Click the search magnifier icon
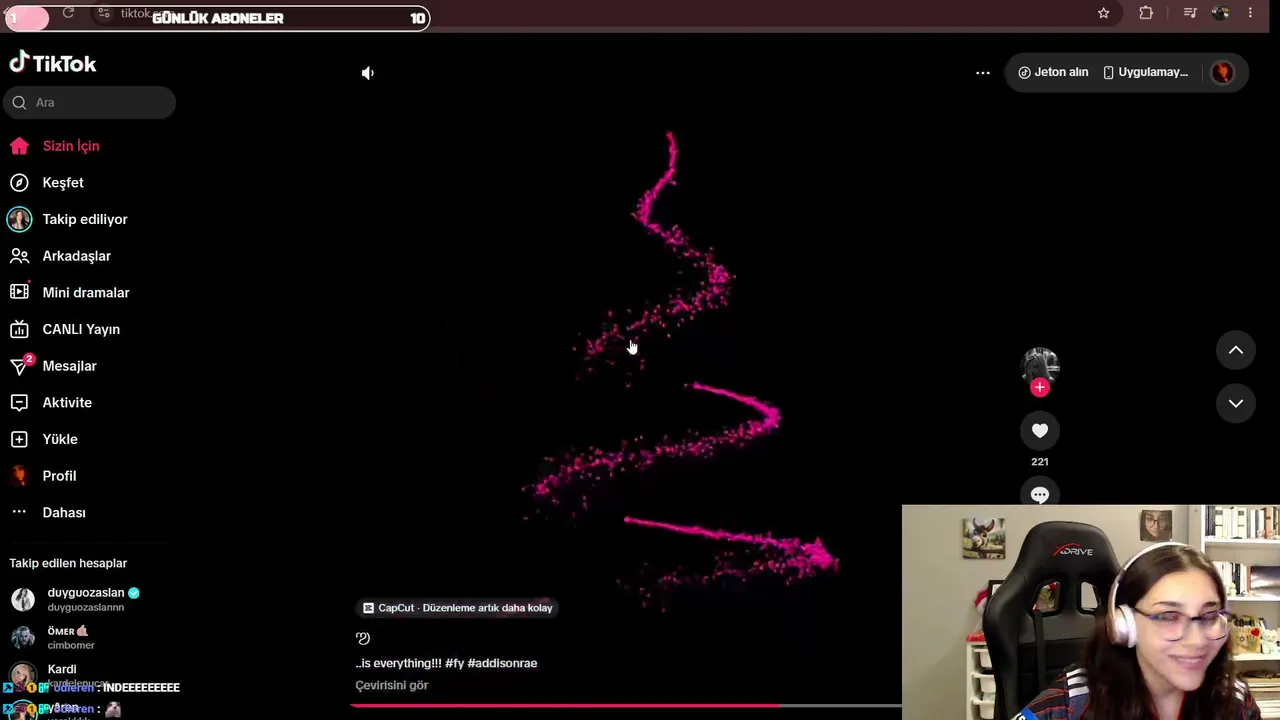 [x=19, y=102]
